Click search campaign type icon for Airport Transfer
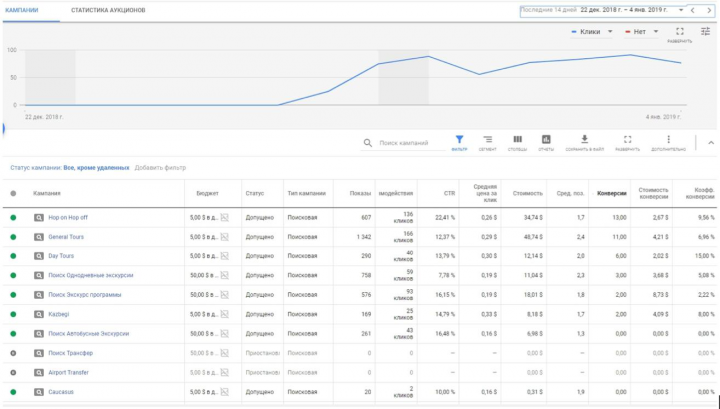Screen dimensions: 720x409 pos(39,373)
